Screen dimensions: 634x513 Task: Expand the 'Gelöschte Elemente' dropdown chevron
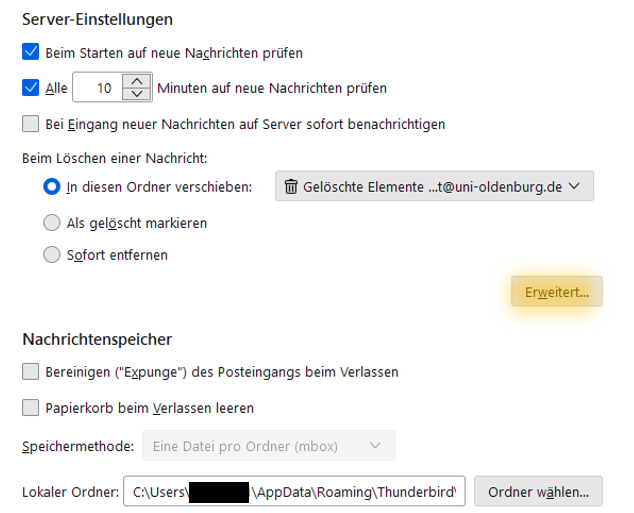click(x=574, y=187)
